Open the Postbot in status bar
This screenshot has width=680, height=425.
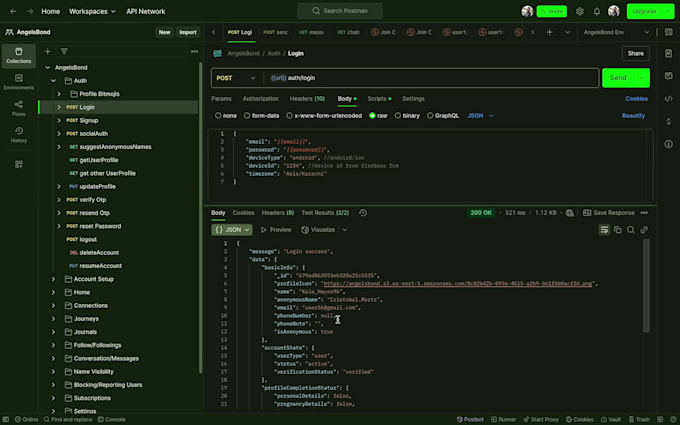[x=470, y=419]
